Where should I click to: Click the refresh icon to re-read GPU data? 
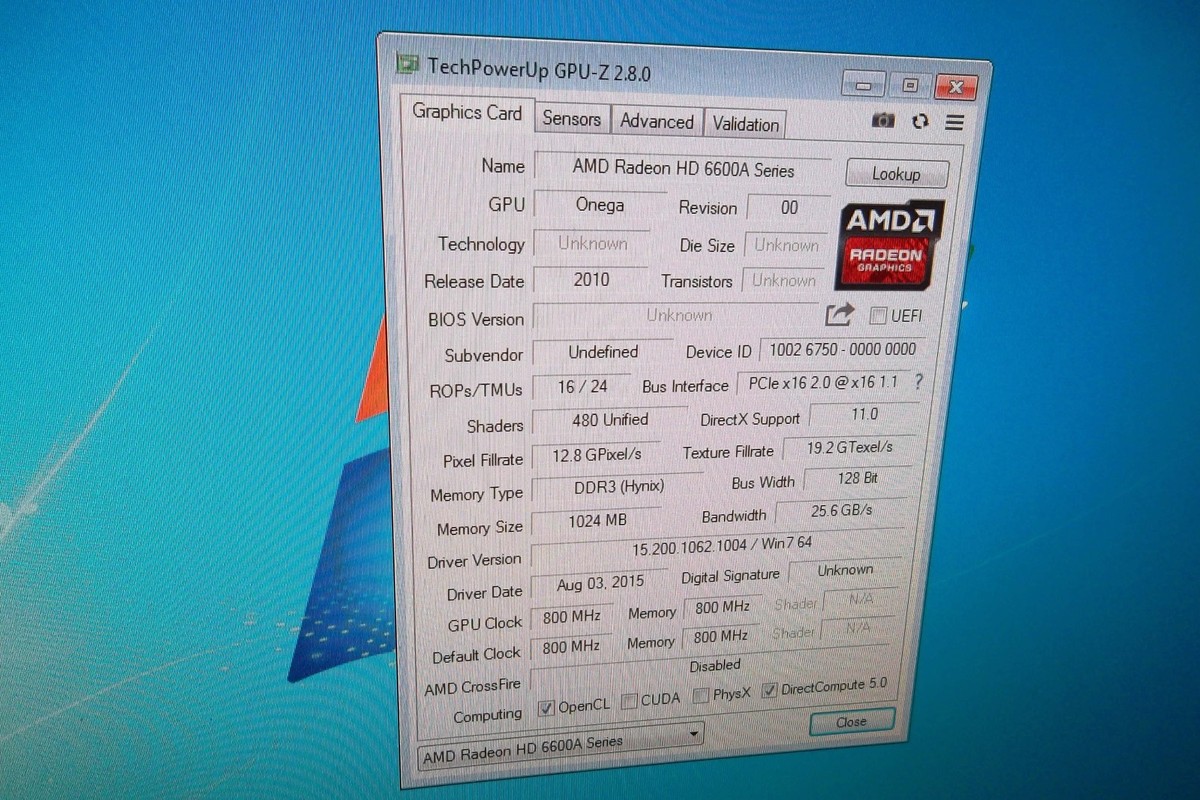[919, 121]
